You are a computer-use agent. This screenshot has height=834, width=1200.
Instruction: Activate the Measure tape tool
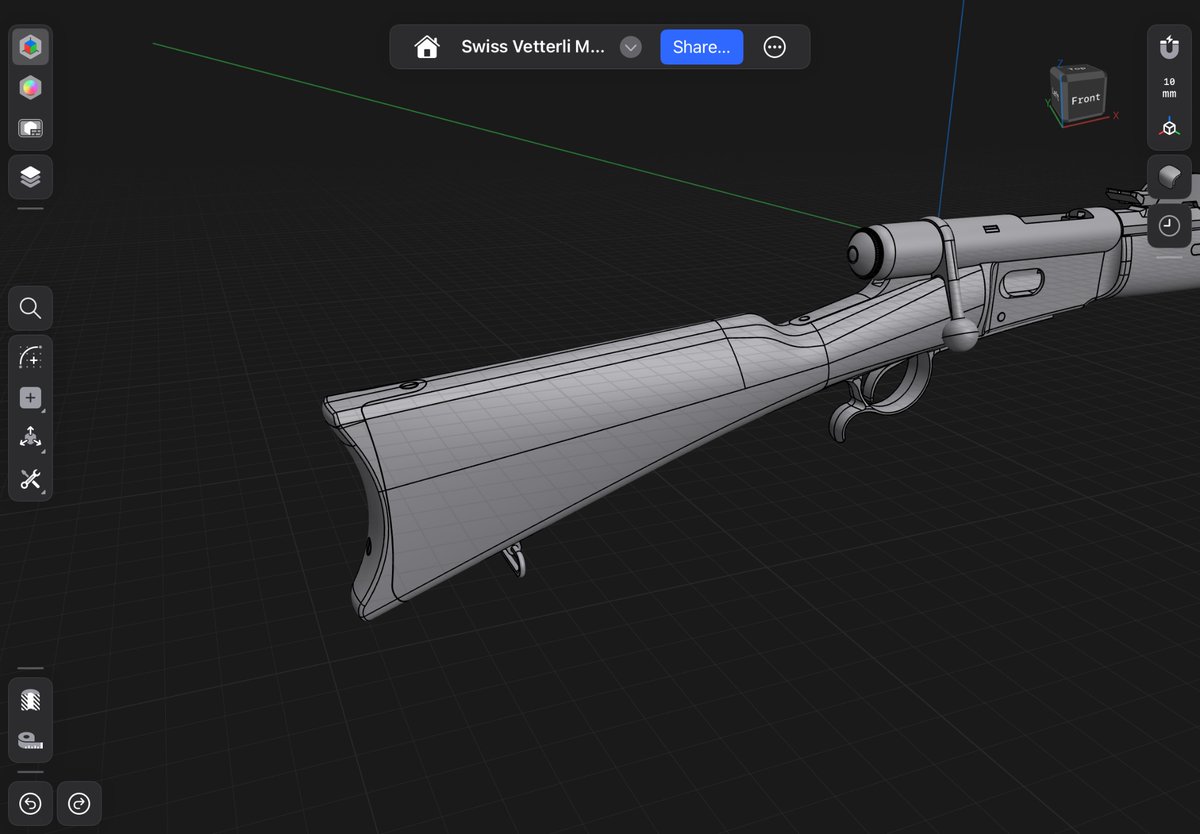click(x=30, y=742)
